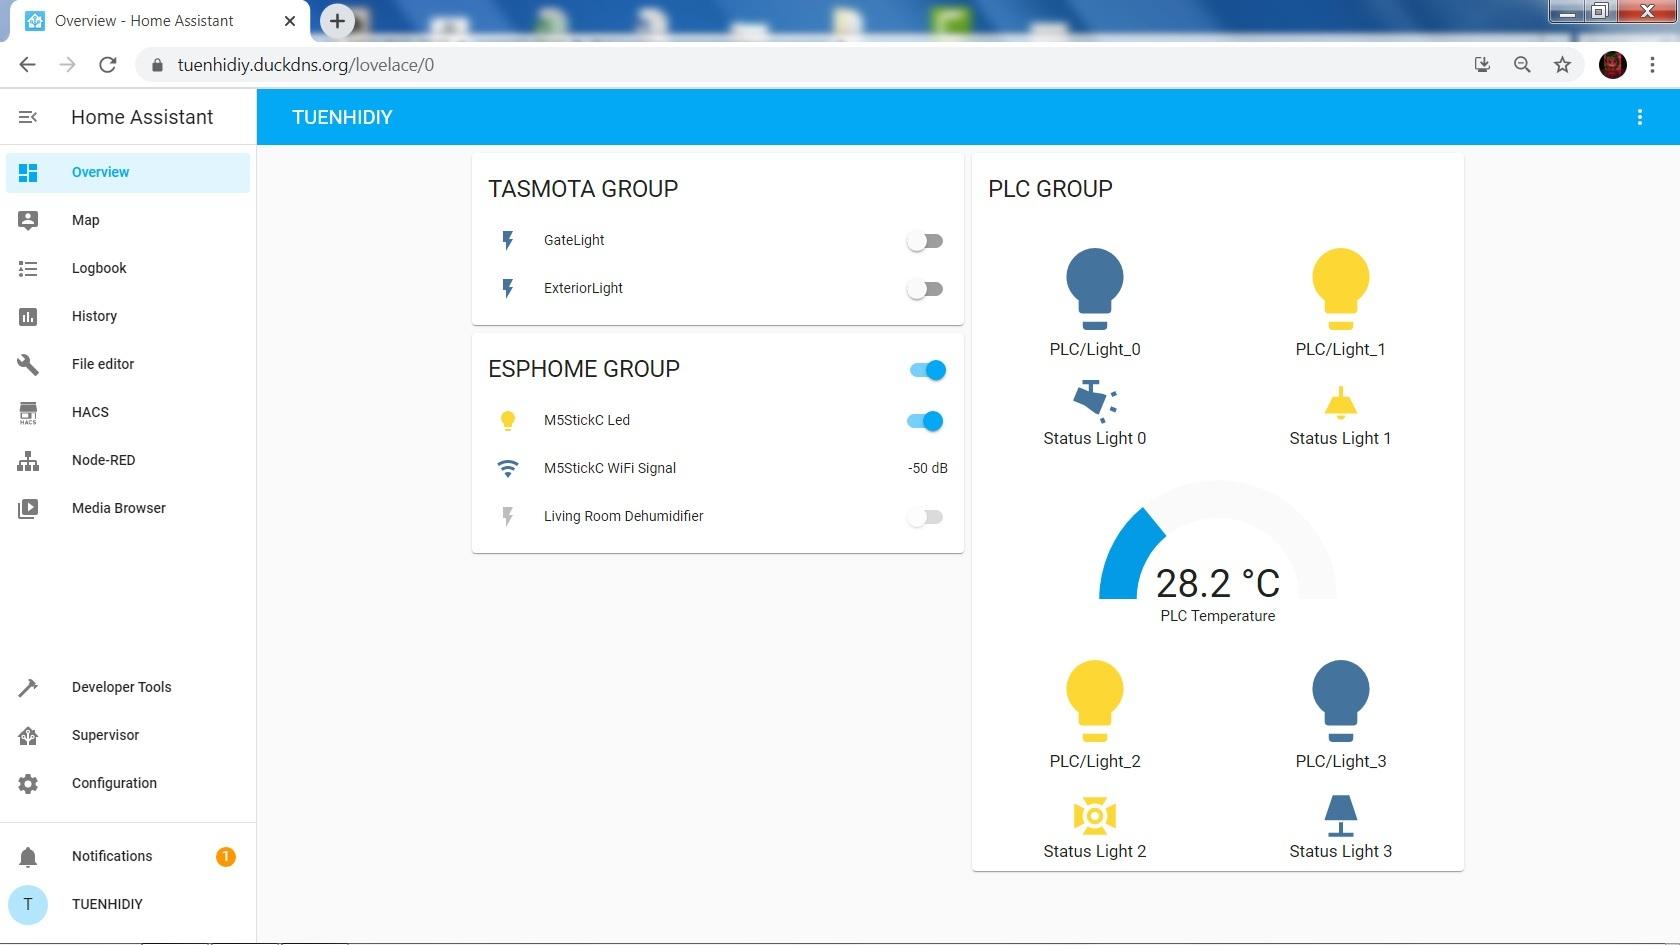Click the Status Light 0 spotlight icon
1680x945 pixels.
click(x=1095, y=401)
